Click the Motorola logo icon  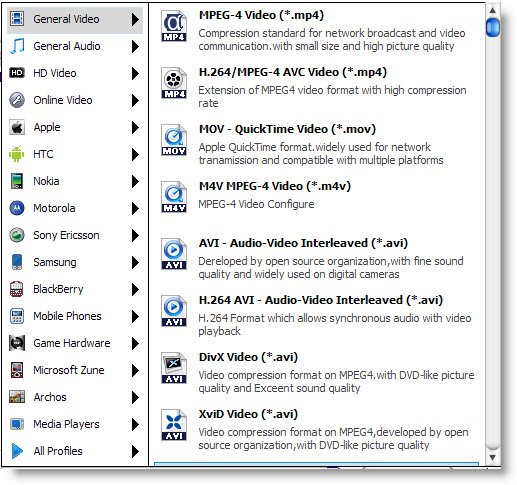(x=17, y=208)
